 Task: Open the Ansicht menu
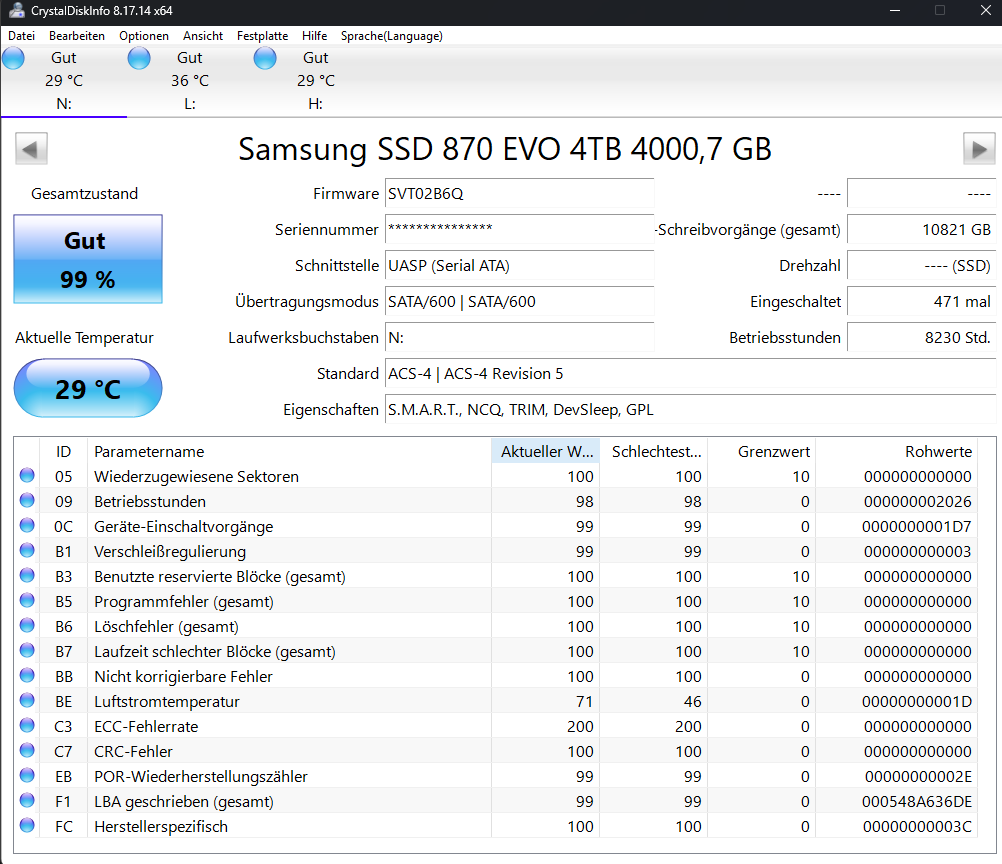[203, 36]
